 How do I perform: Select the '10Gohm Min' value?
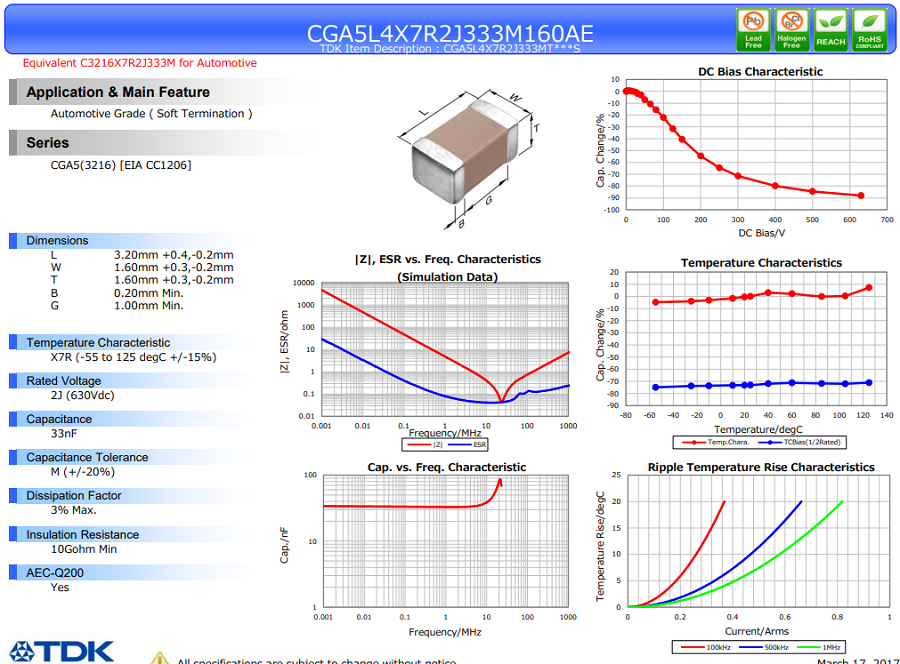coord(84,549)
